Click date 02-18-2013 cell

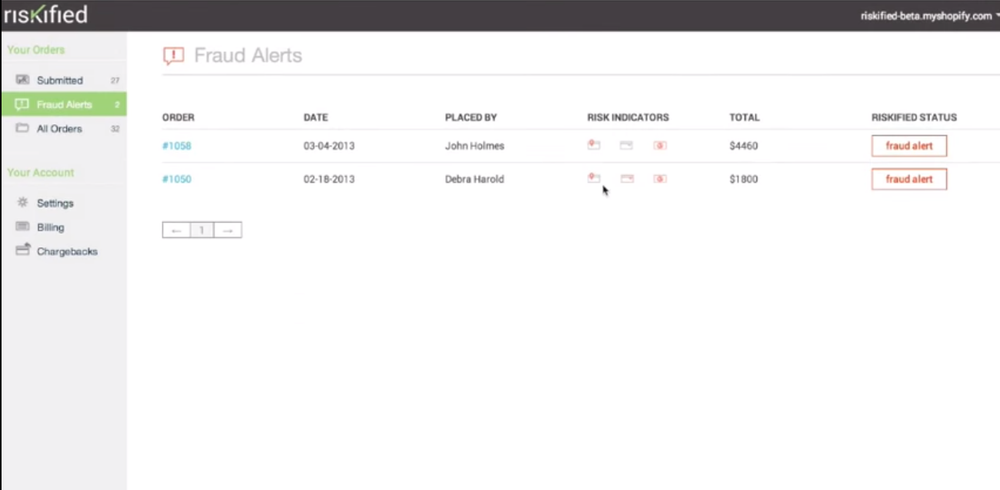329,179
